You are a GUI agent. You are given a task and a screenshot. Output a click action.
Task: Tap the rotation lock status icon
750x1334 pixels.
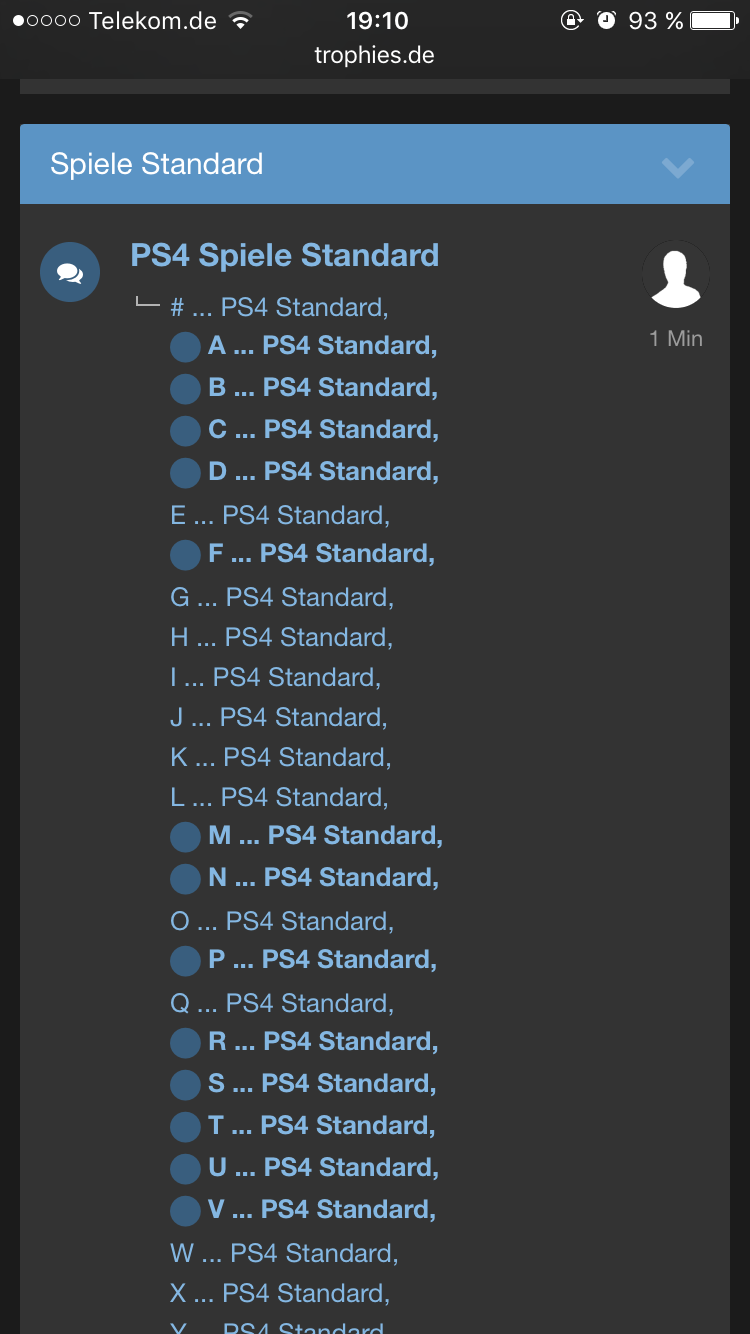(x=571, y=20)
